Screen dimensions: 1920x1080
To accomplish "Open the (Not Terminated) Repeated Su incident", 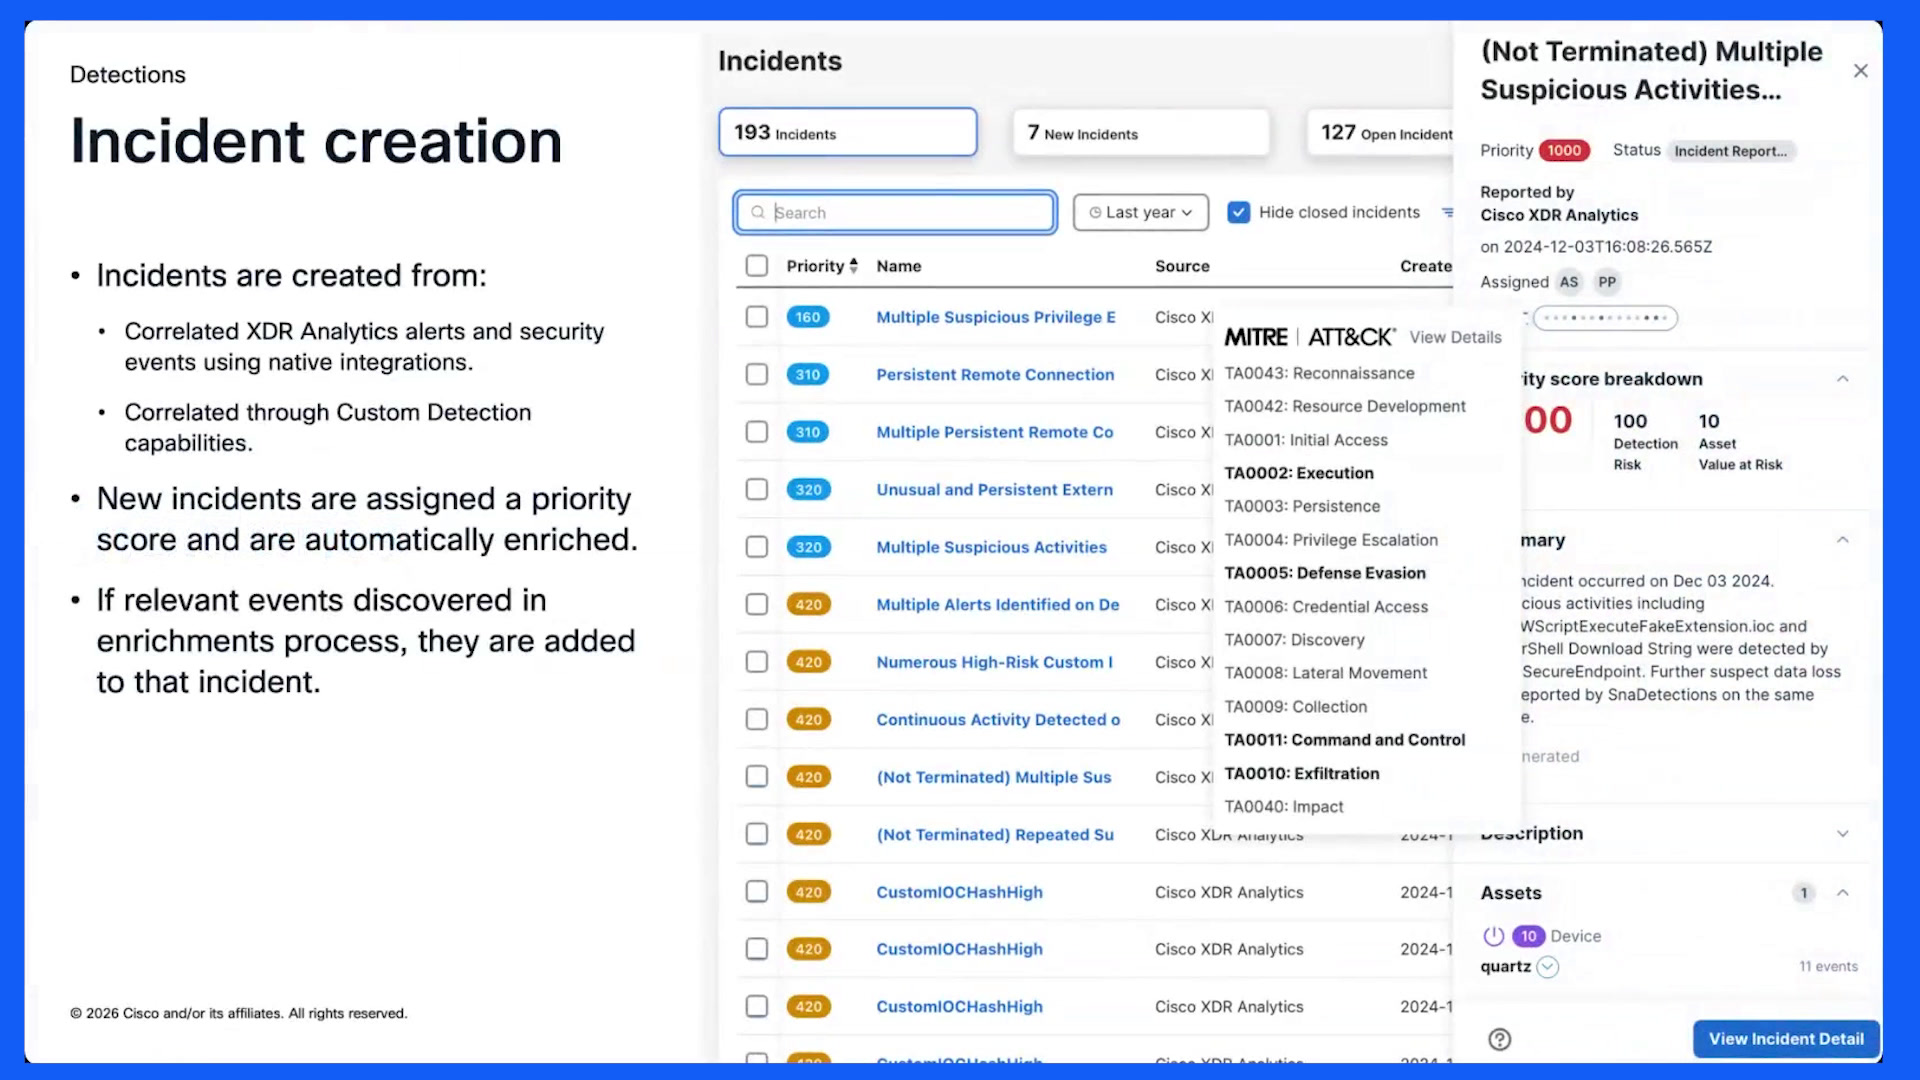I will (x=995, y=835).
